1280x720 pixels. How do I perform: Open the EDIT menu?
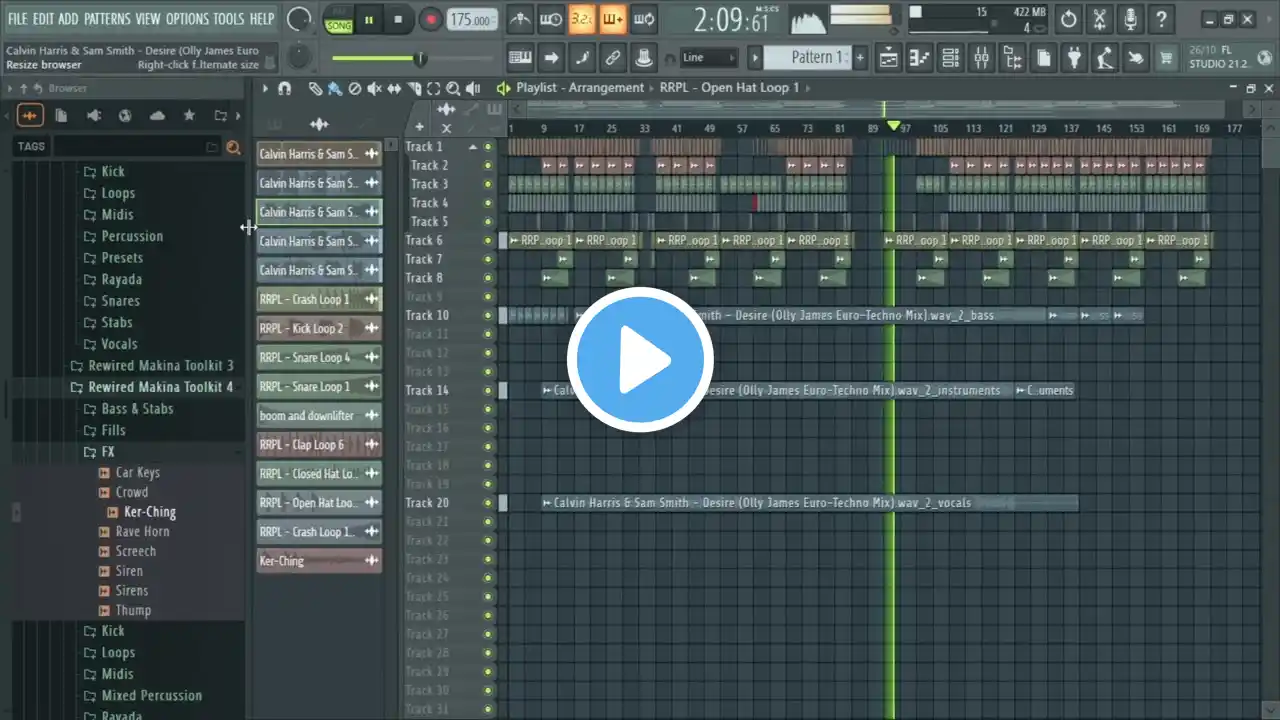click(x=43, y=19)
